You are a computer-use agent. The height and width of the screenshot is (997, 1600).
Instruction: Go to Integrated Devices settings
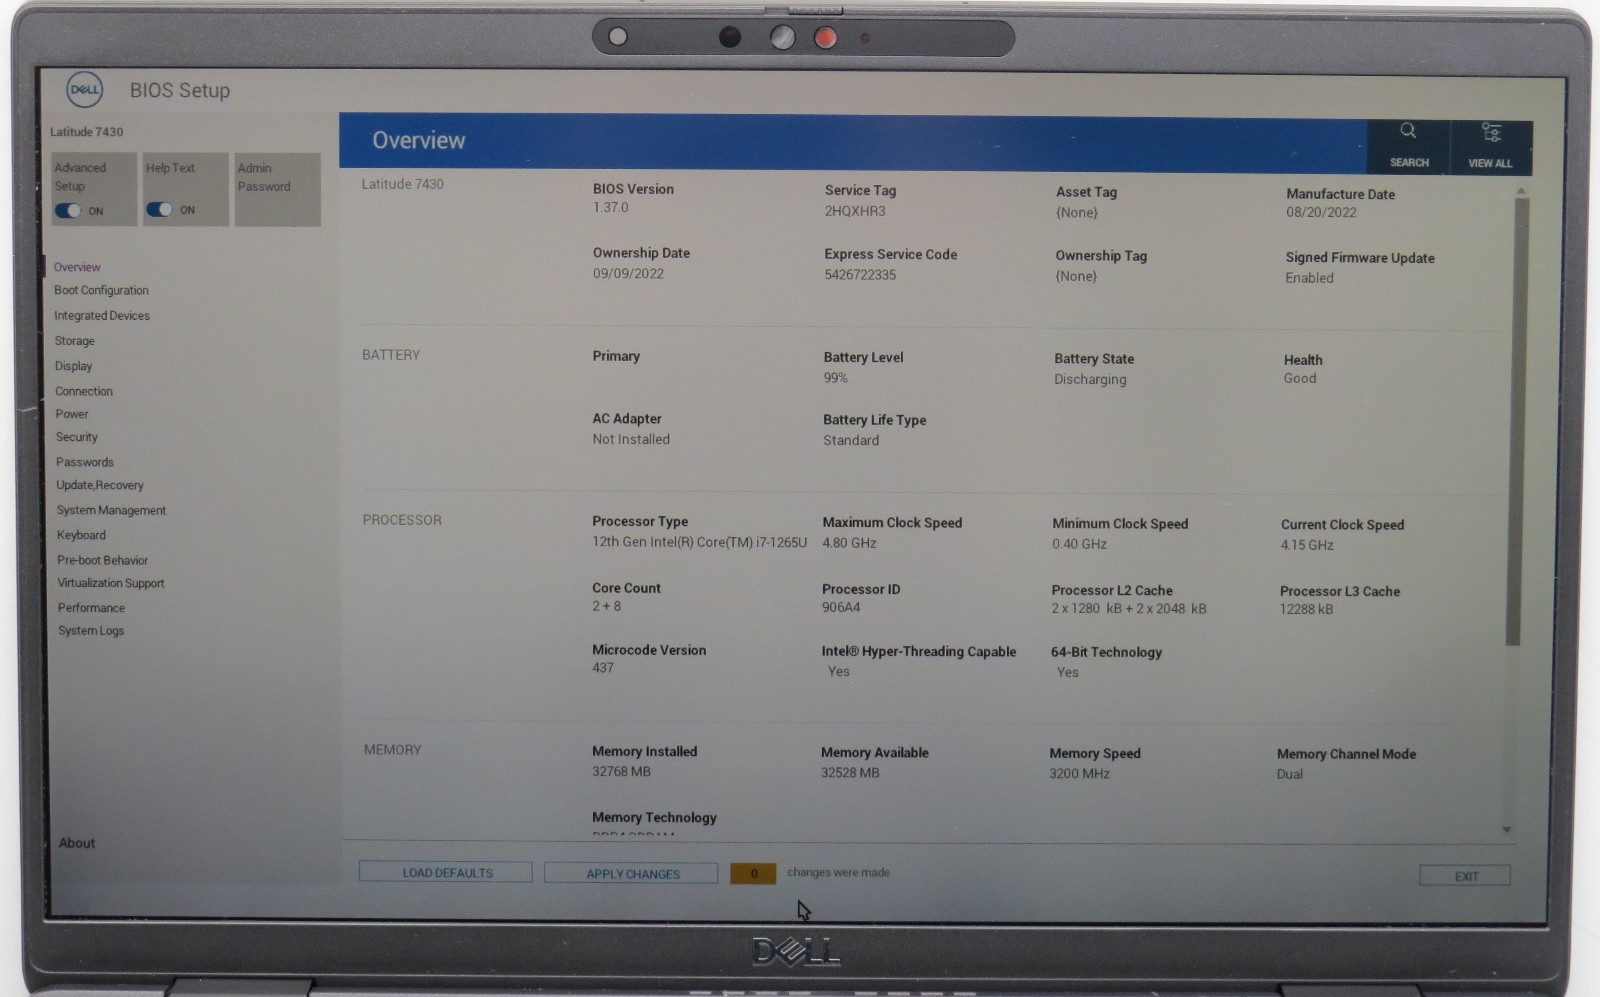(102, 315)
